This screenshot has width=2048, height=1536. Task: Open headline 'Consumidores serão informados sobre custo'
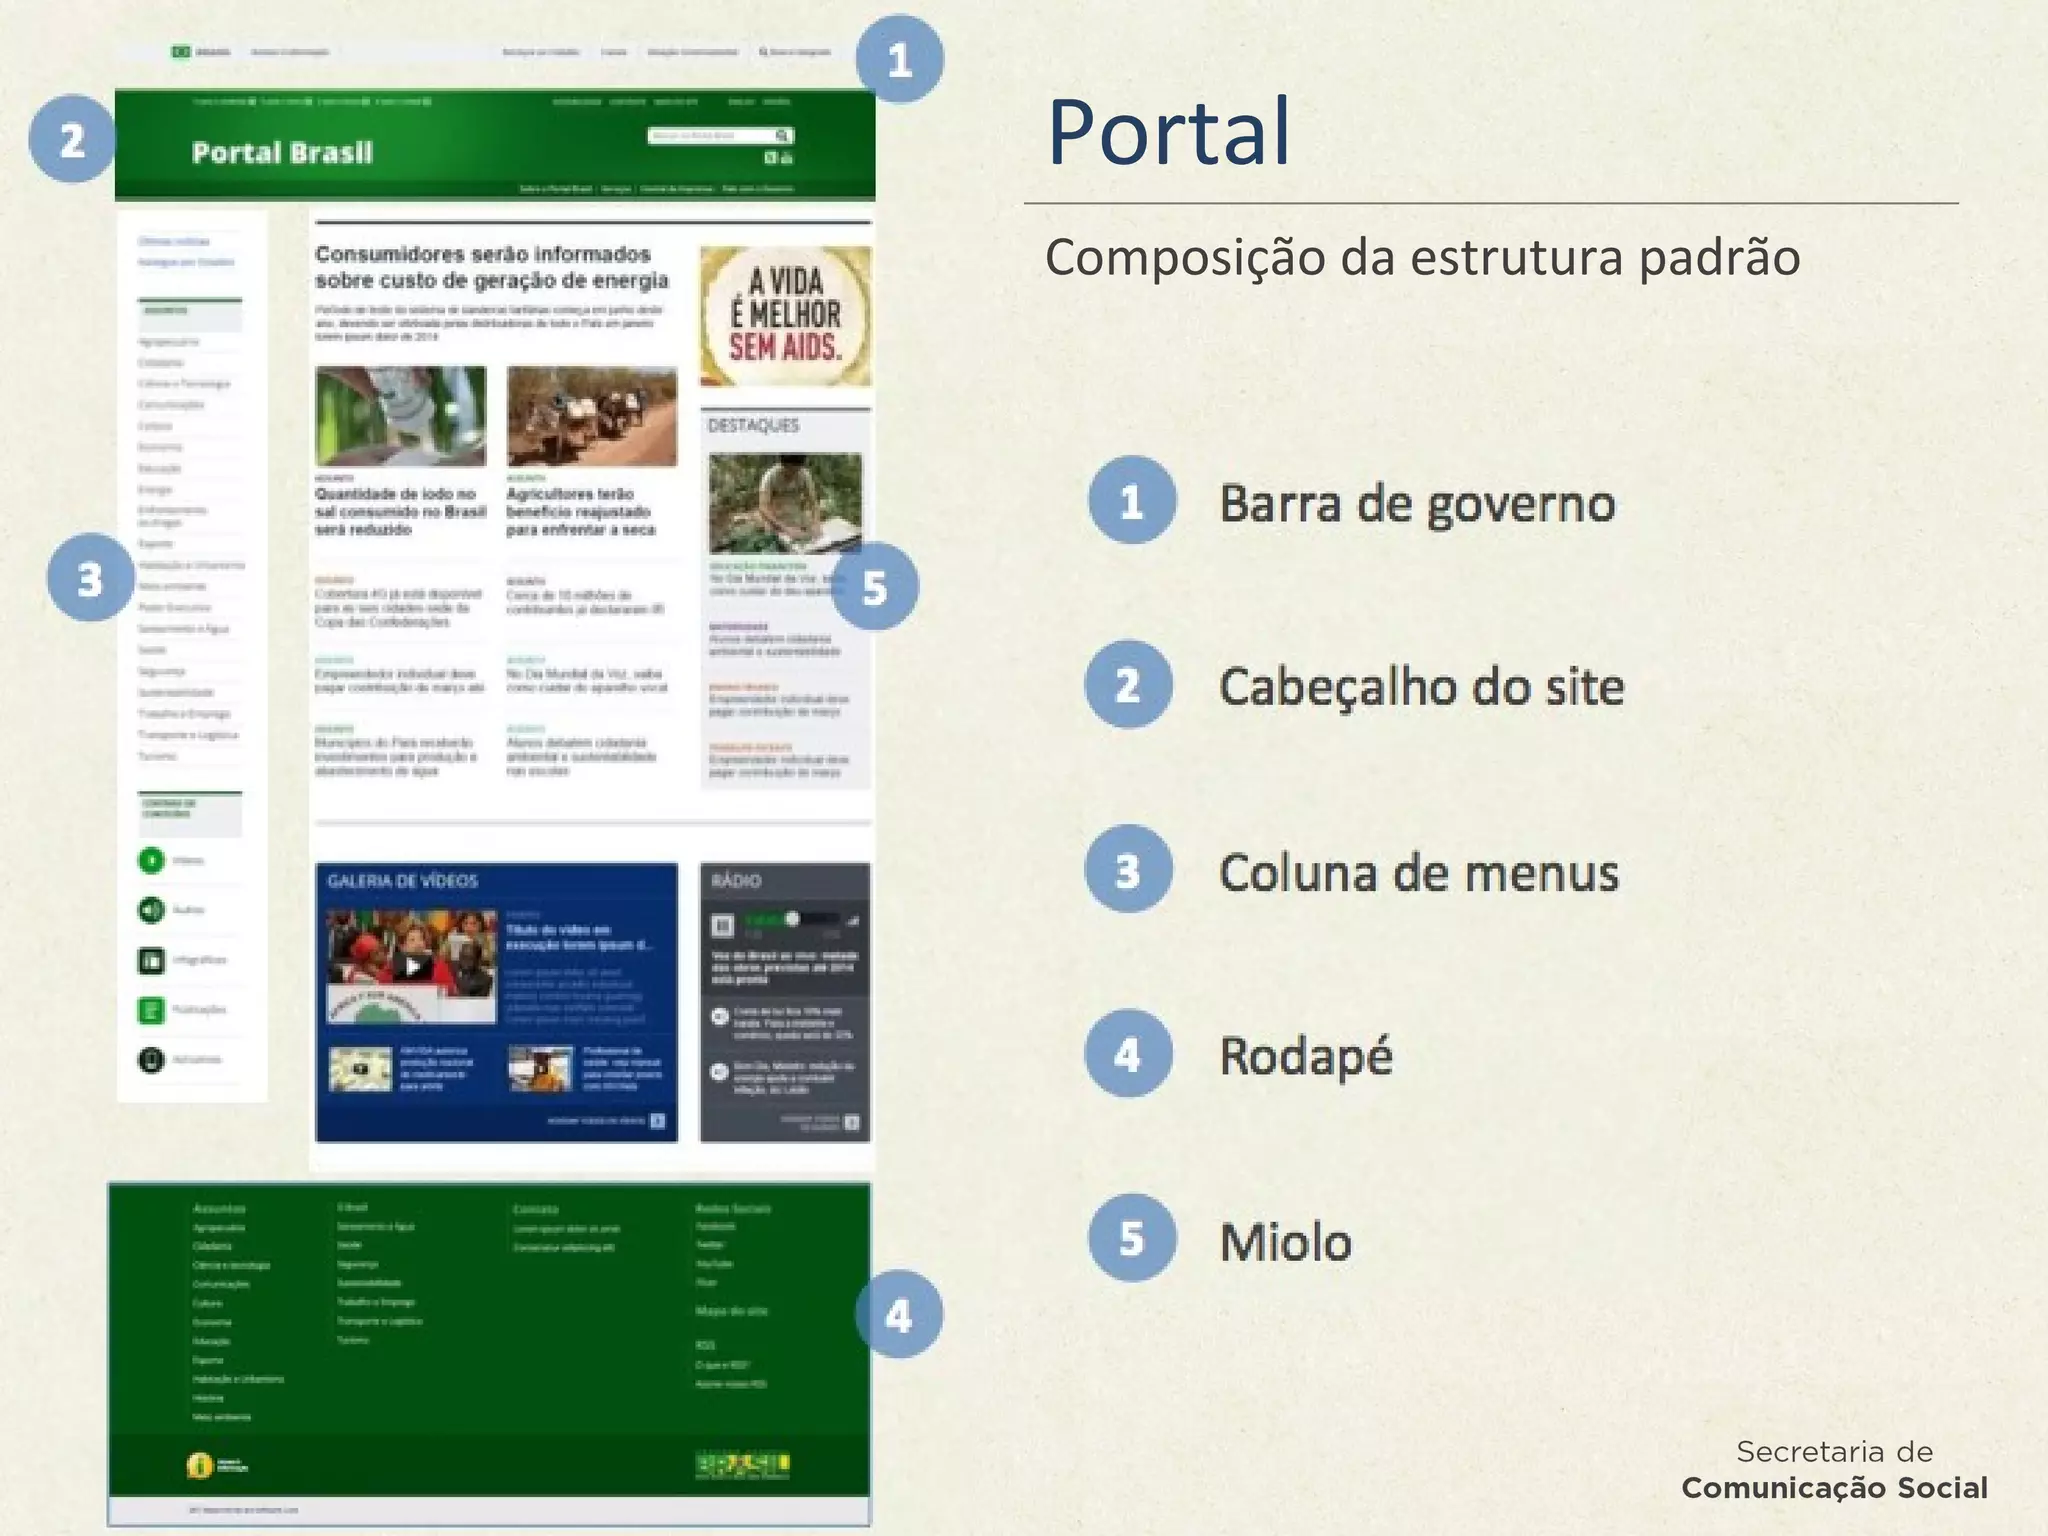[x=492, y=267]
